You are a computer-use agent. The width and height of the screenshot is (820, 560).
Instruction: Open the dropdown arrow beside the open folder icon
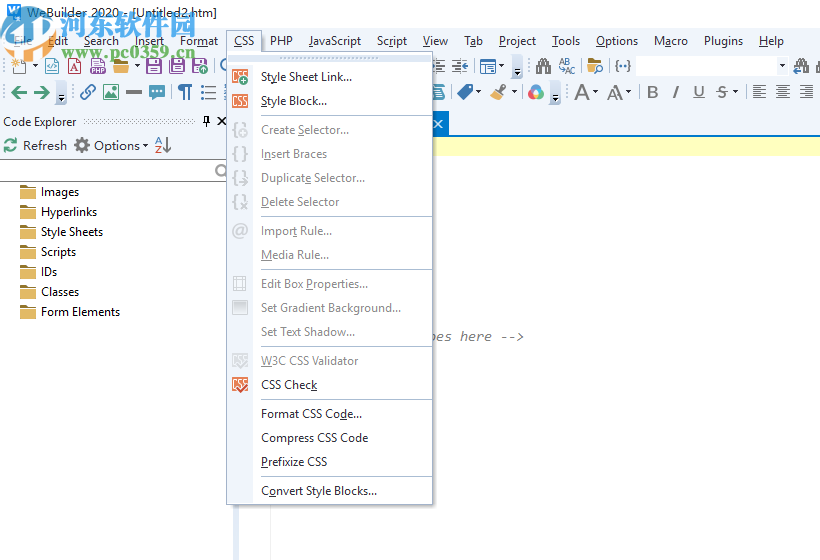pyautogui.click(x=137, y=66)
